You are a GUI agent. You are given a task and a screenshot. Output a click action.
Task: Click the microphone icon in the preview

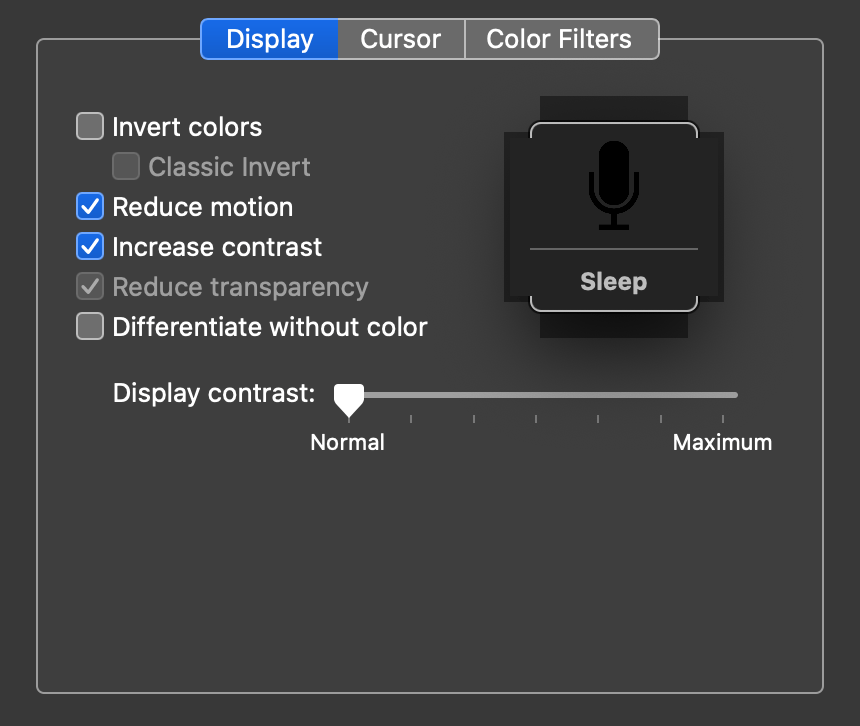pyautogui.click(x=613, y=182)
